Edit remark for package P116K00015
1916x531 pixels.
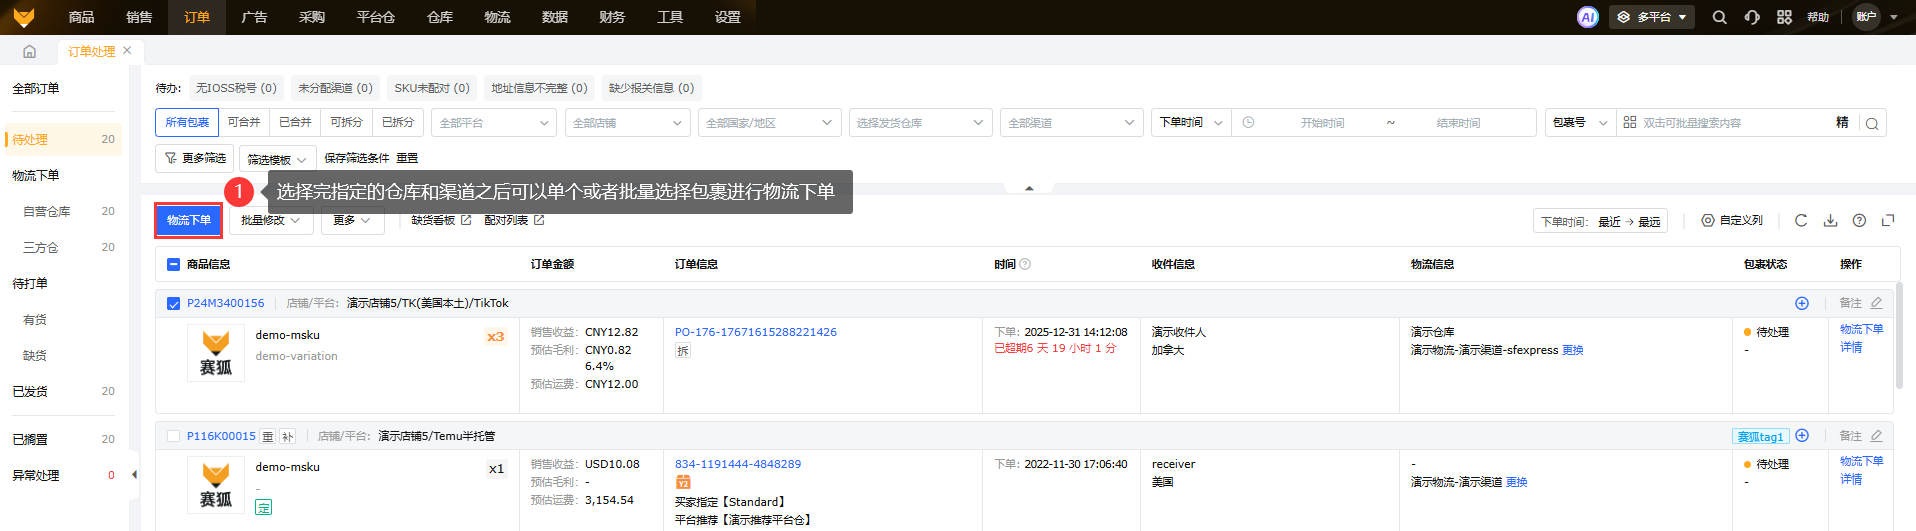1876,436
